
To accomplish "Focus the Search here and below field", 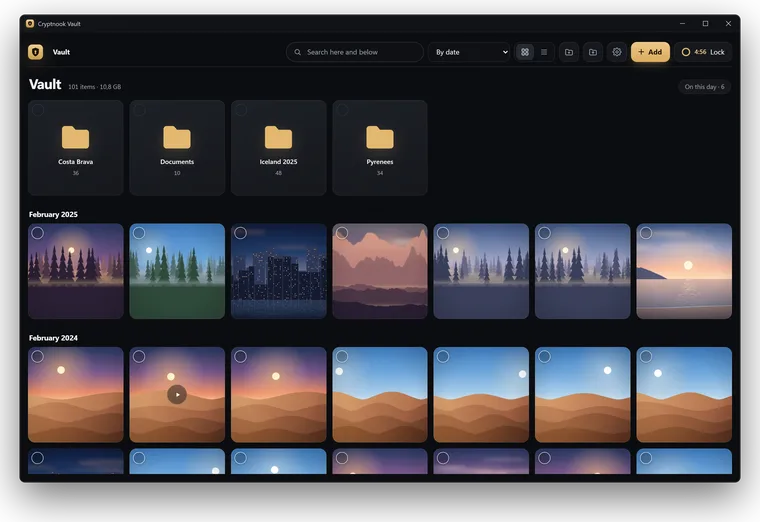I will (355, 52).
